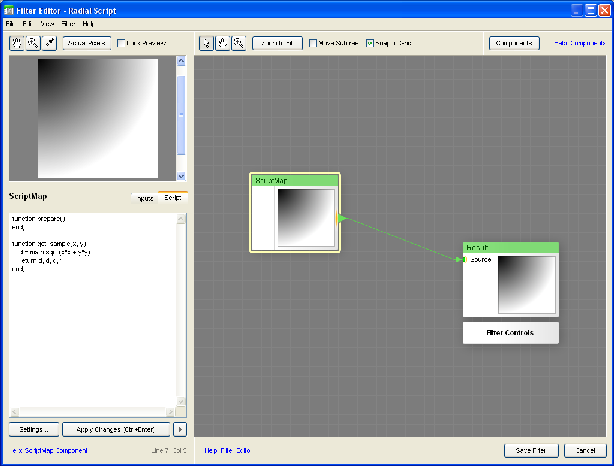Screen dimensions: 614x466
Task: Click the Settings button below the script
Action: click(x=34, y=430)
